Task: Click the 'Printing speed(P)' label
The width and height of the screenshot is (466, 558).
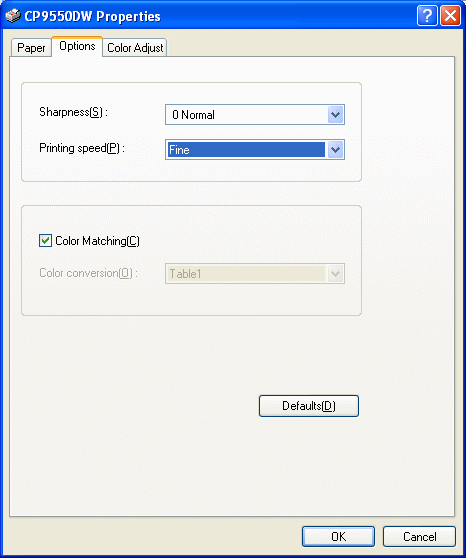Action: (x=82, y=148)
